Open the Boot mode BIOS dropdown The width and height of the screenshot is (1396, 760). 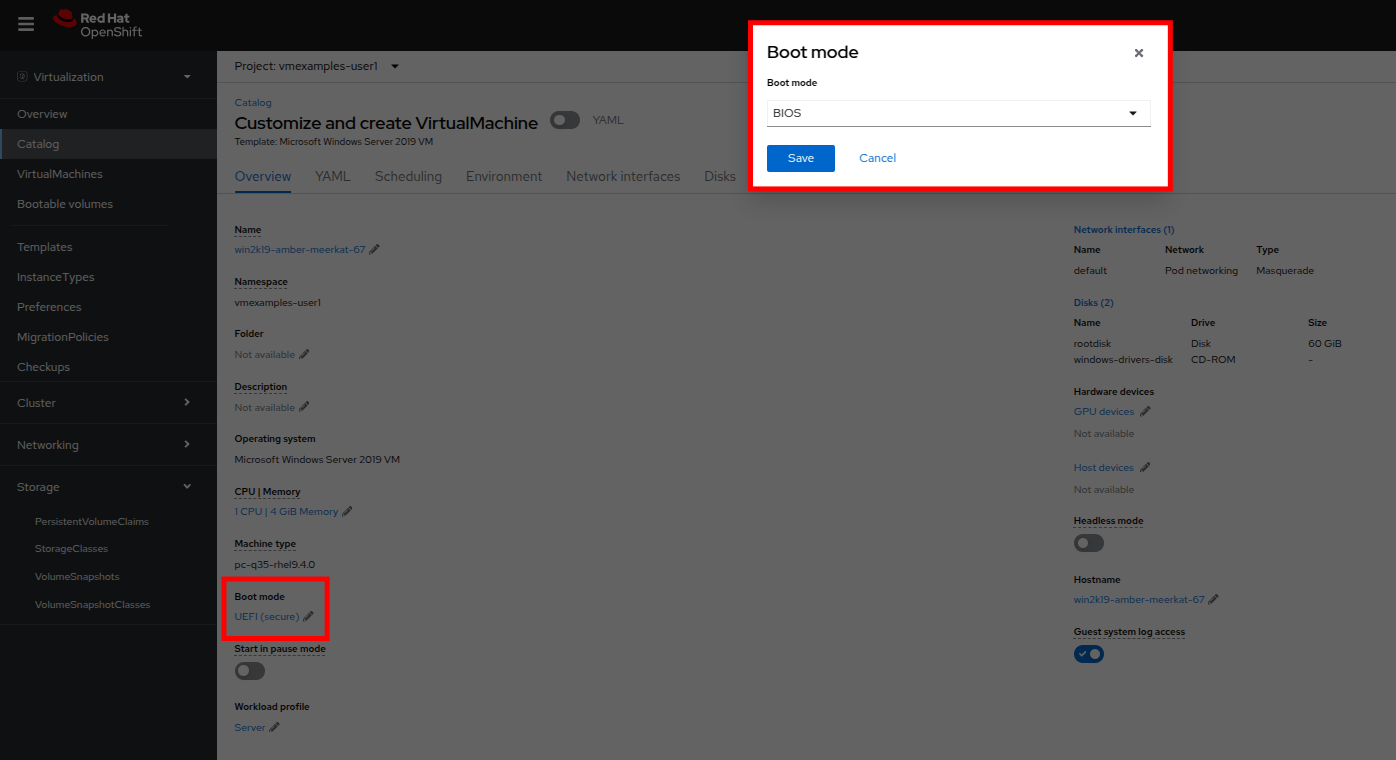click(x=958, y=113)
